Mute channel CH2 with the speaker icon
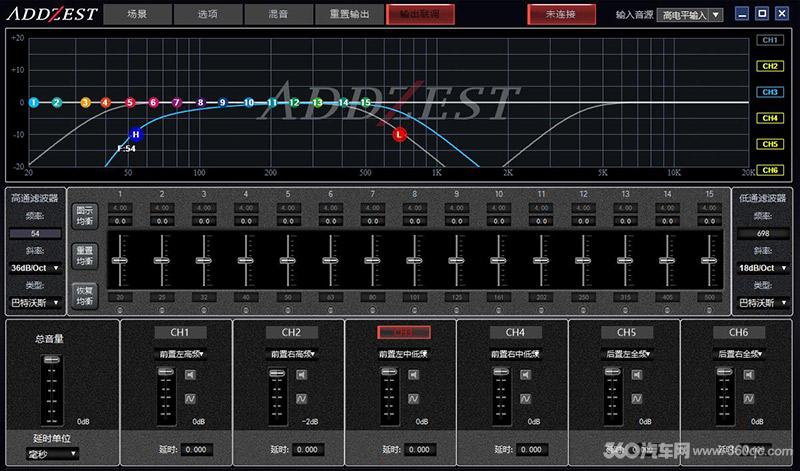This screenshot has height=471, width=800. [x=302, y=375]
